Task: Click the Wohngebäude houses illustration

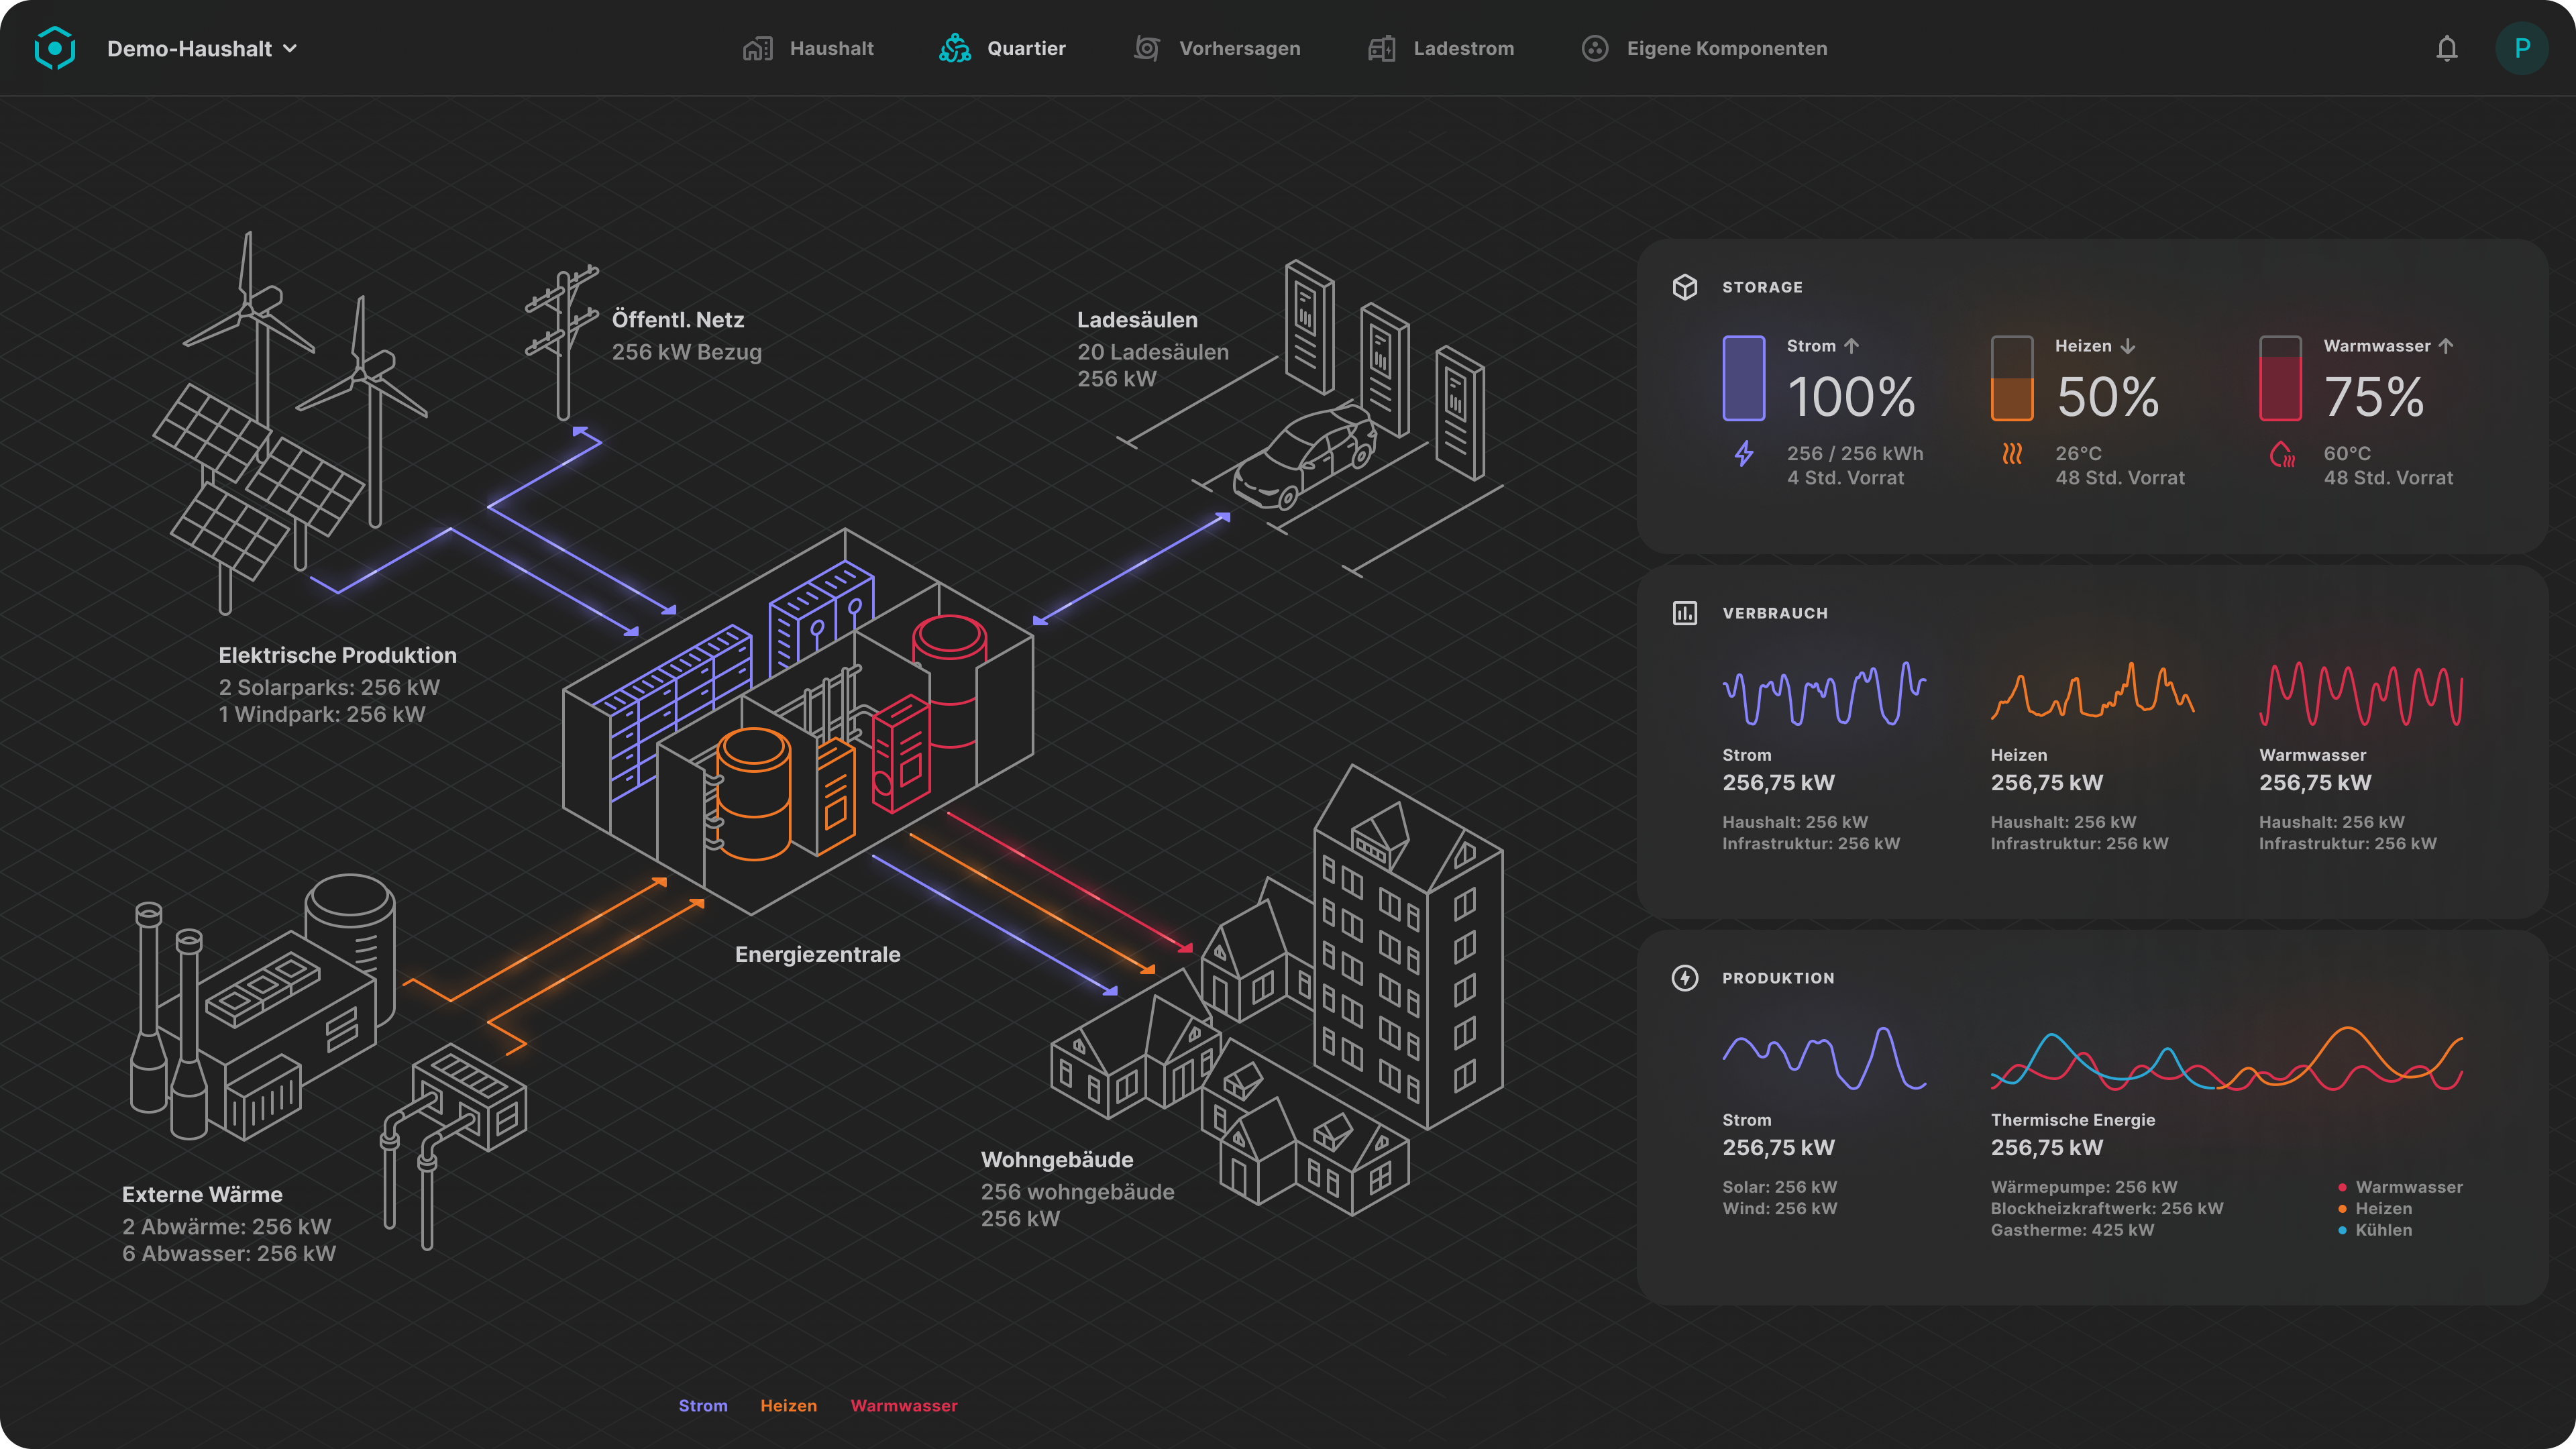Action: tap(1277, 990)
